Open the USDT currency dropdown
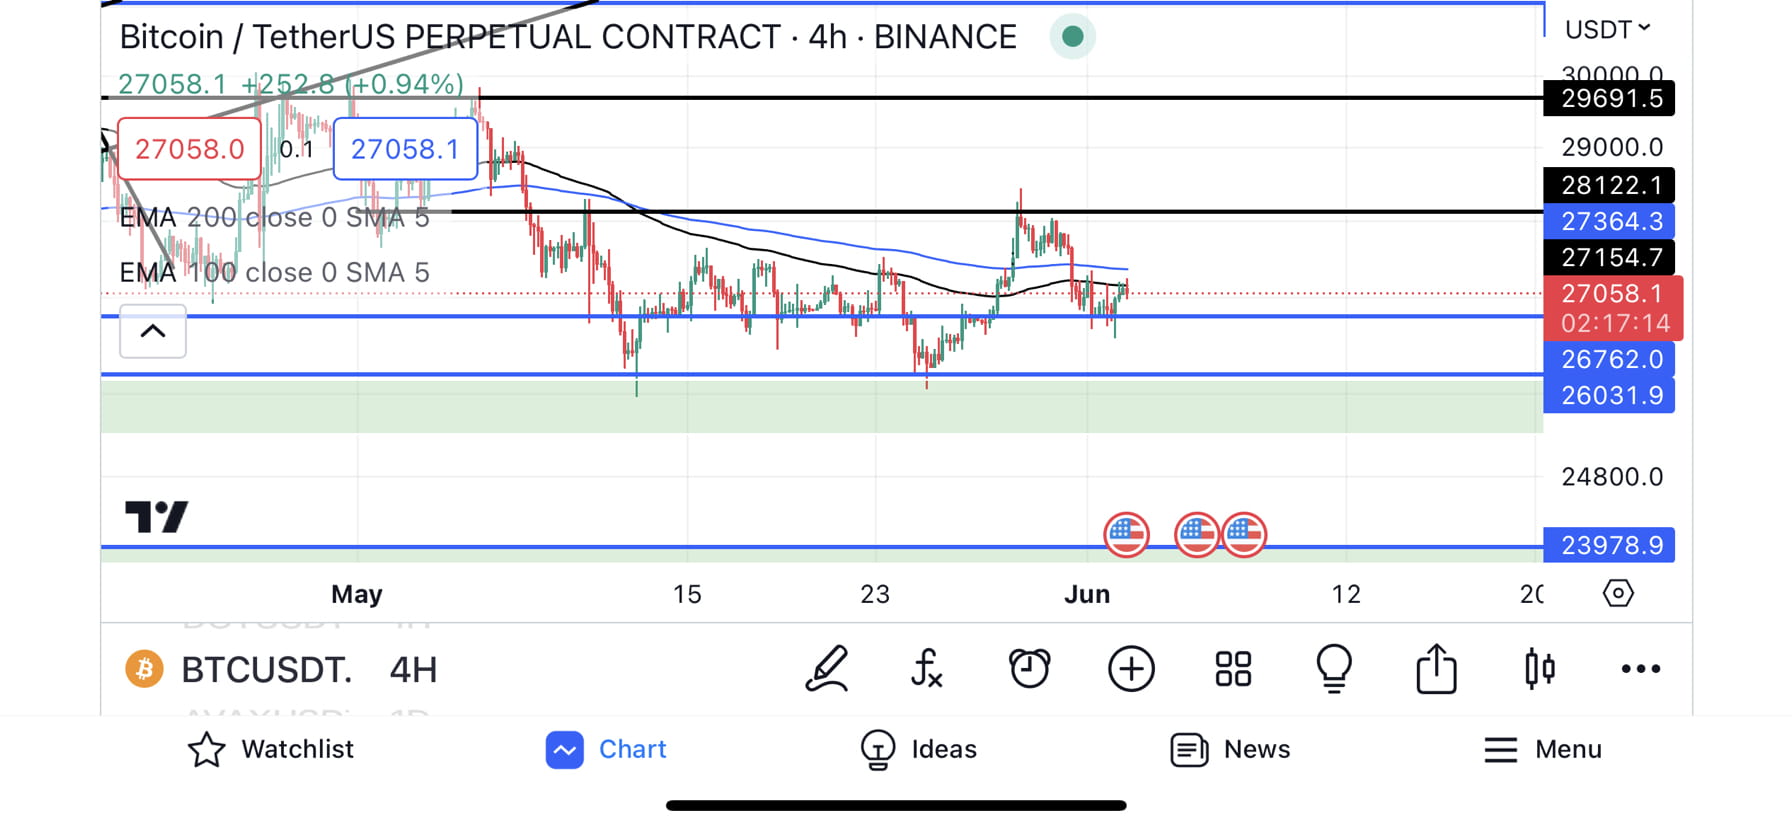 [x=1607, y=30]
